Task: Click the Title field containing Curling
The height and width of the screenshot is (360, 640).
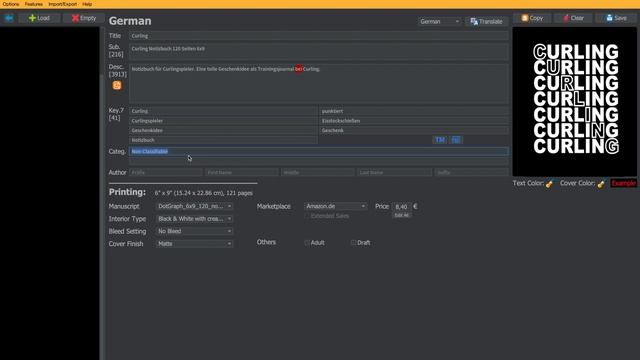Action: click(318, 36)
